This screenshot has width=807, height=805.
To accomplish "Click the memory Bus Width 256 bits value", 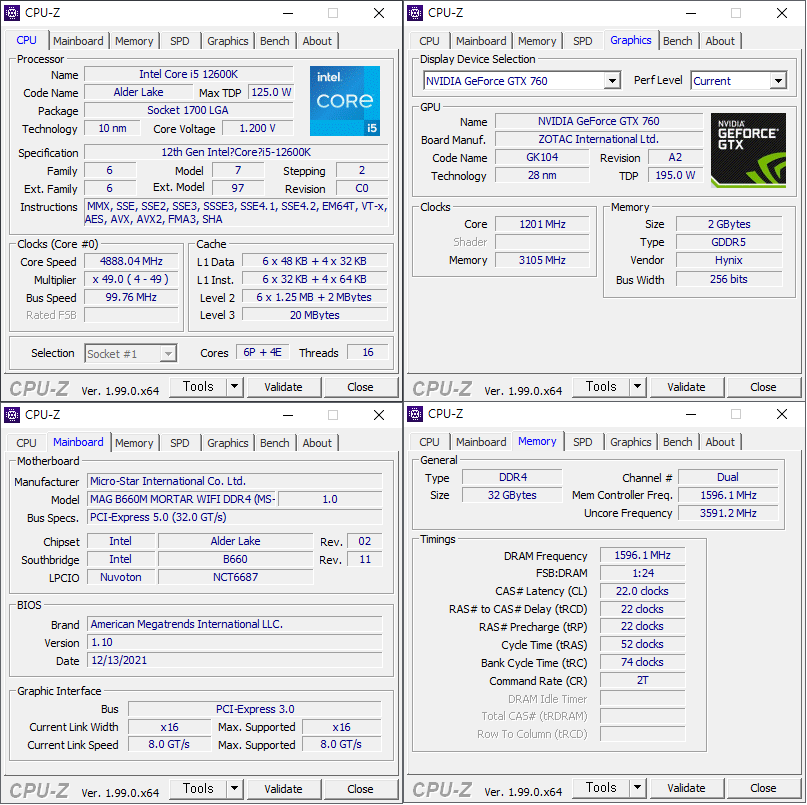I will coord(729,279).
